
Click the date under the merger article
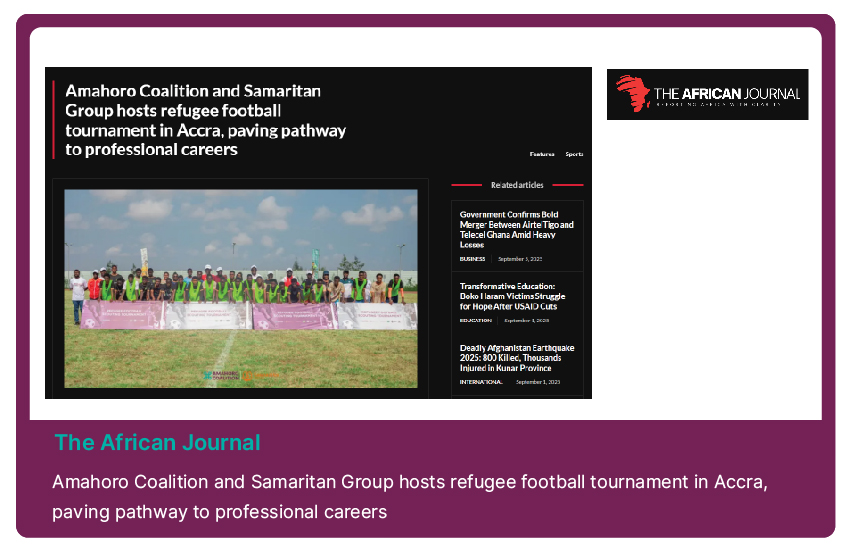[520, 259]
